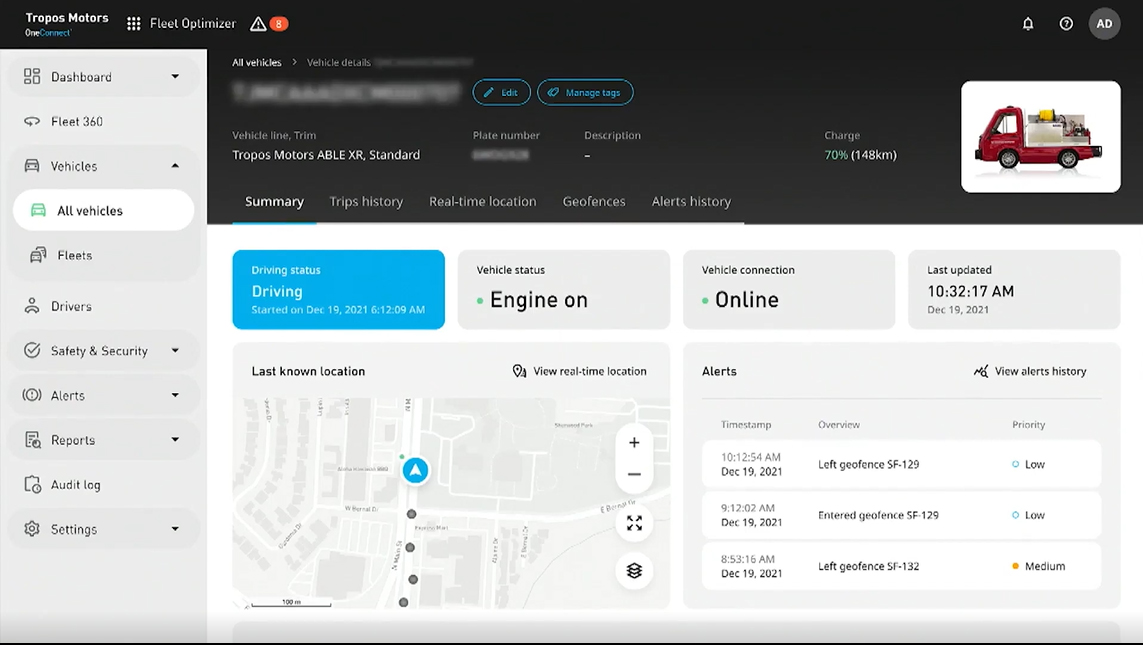The width and height of the screenshot is (1143, 645).
Task: Go to All vehicles breadcrumb
Action: click(x=257, y=63)
